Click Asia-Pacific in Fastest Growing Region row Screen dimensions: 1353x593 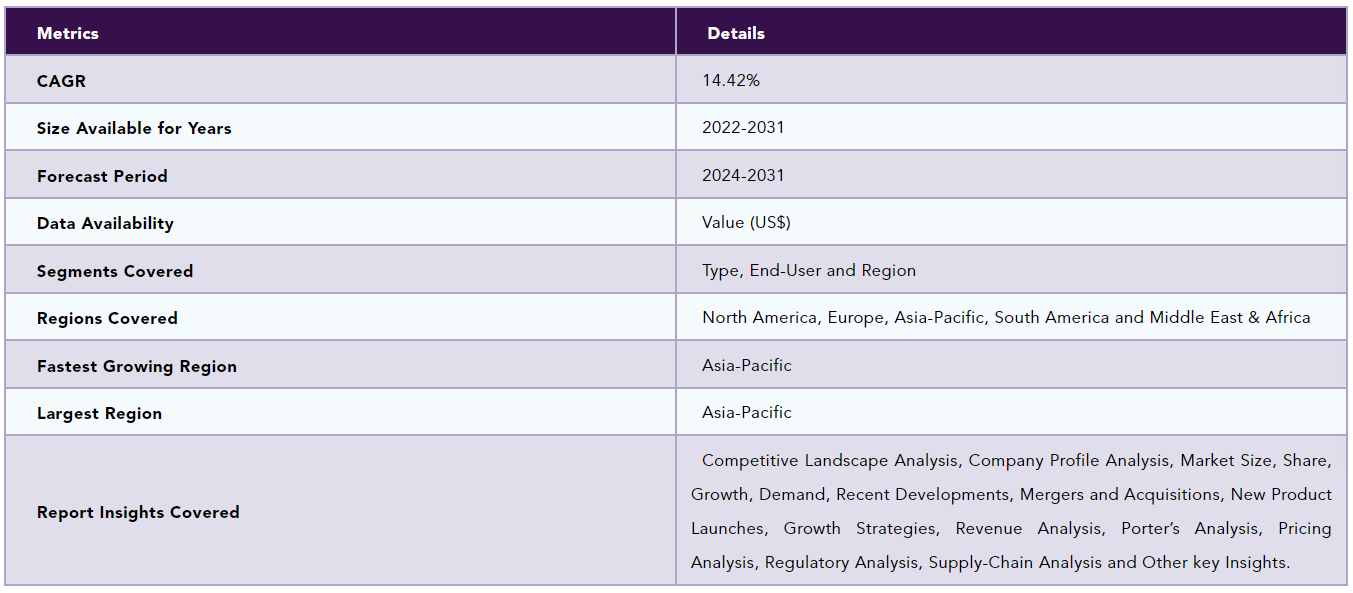point(747,365)
